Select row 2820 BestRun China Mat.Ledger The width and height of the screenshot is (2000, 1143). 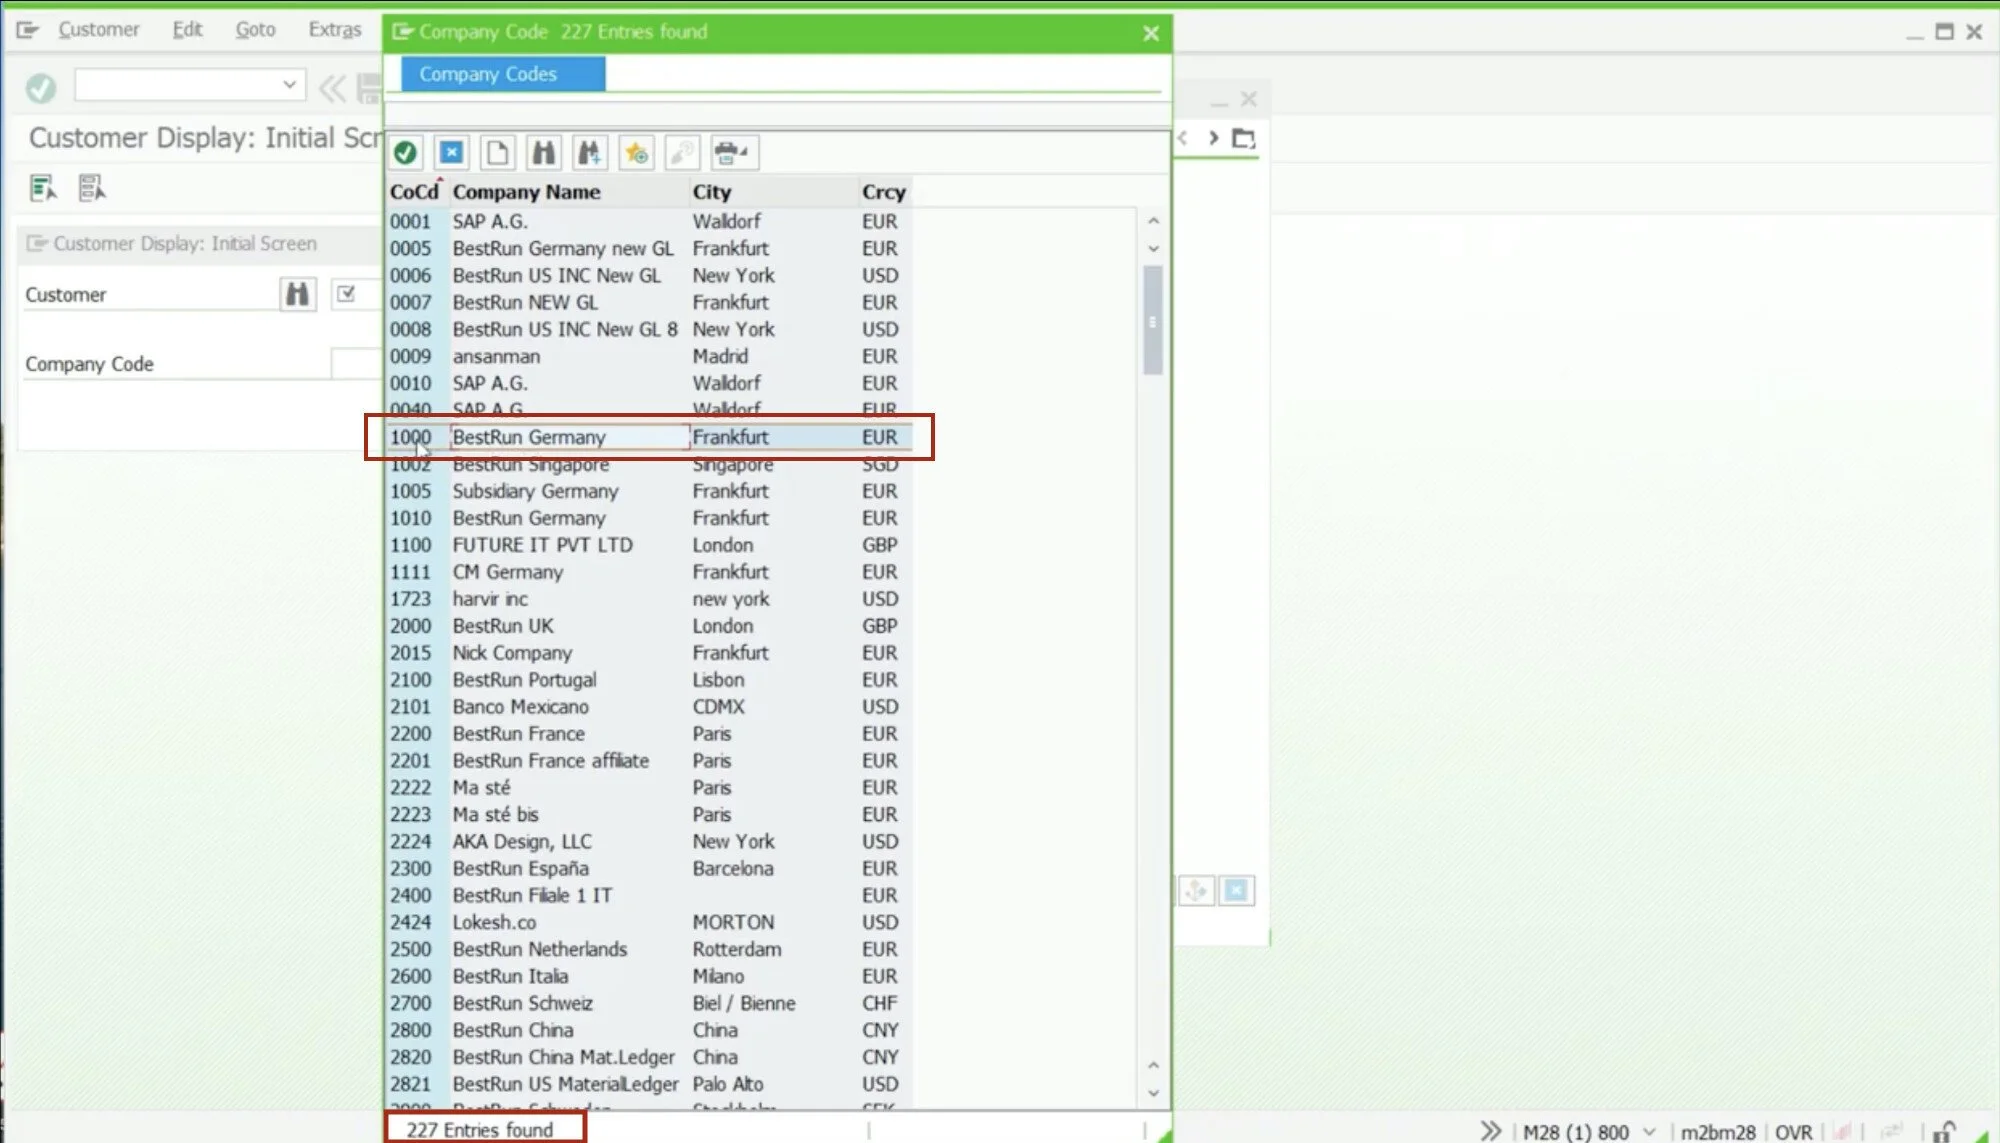649,1058
